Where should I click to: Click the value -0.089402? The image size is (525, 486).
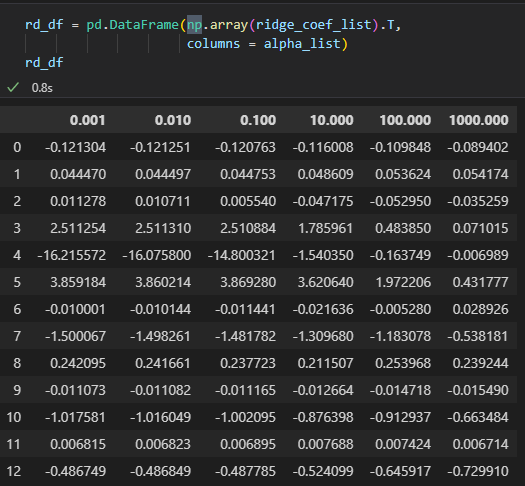tap(478, 147)
